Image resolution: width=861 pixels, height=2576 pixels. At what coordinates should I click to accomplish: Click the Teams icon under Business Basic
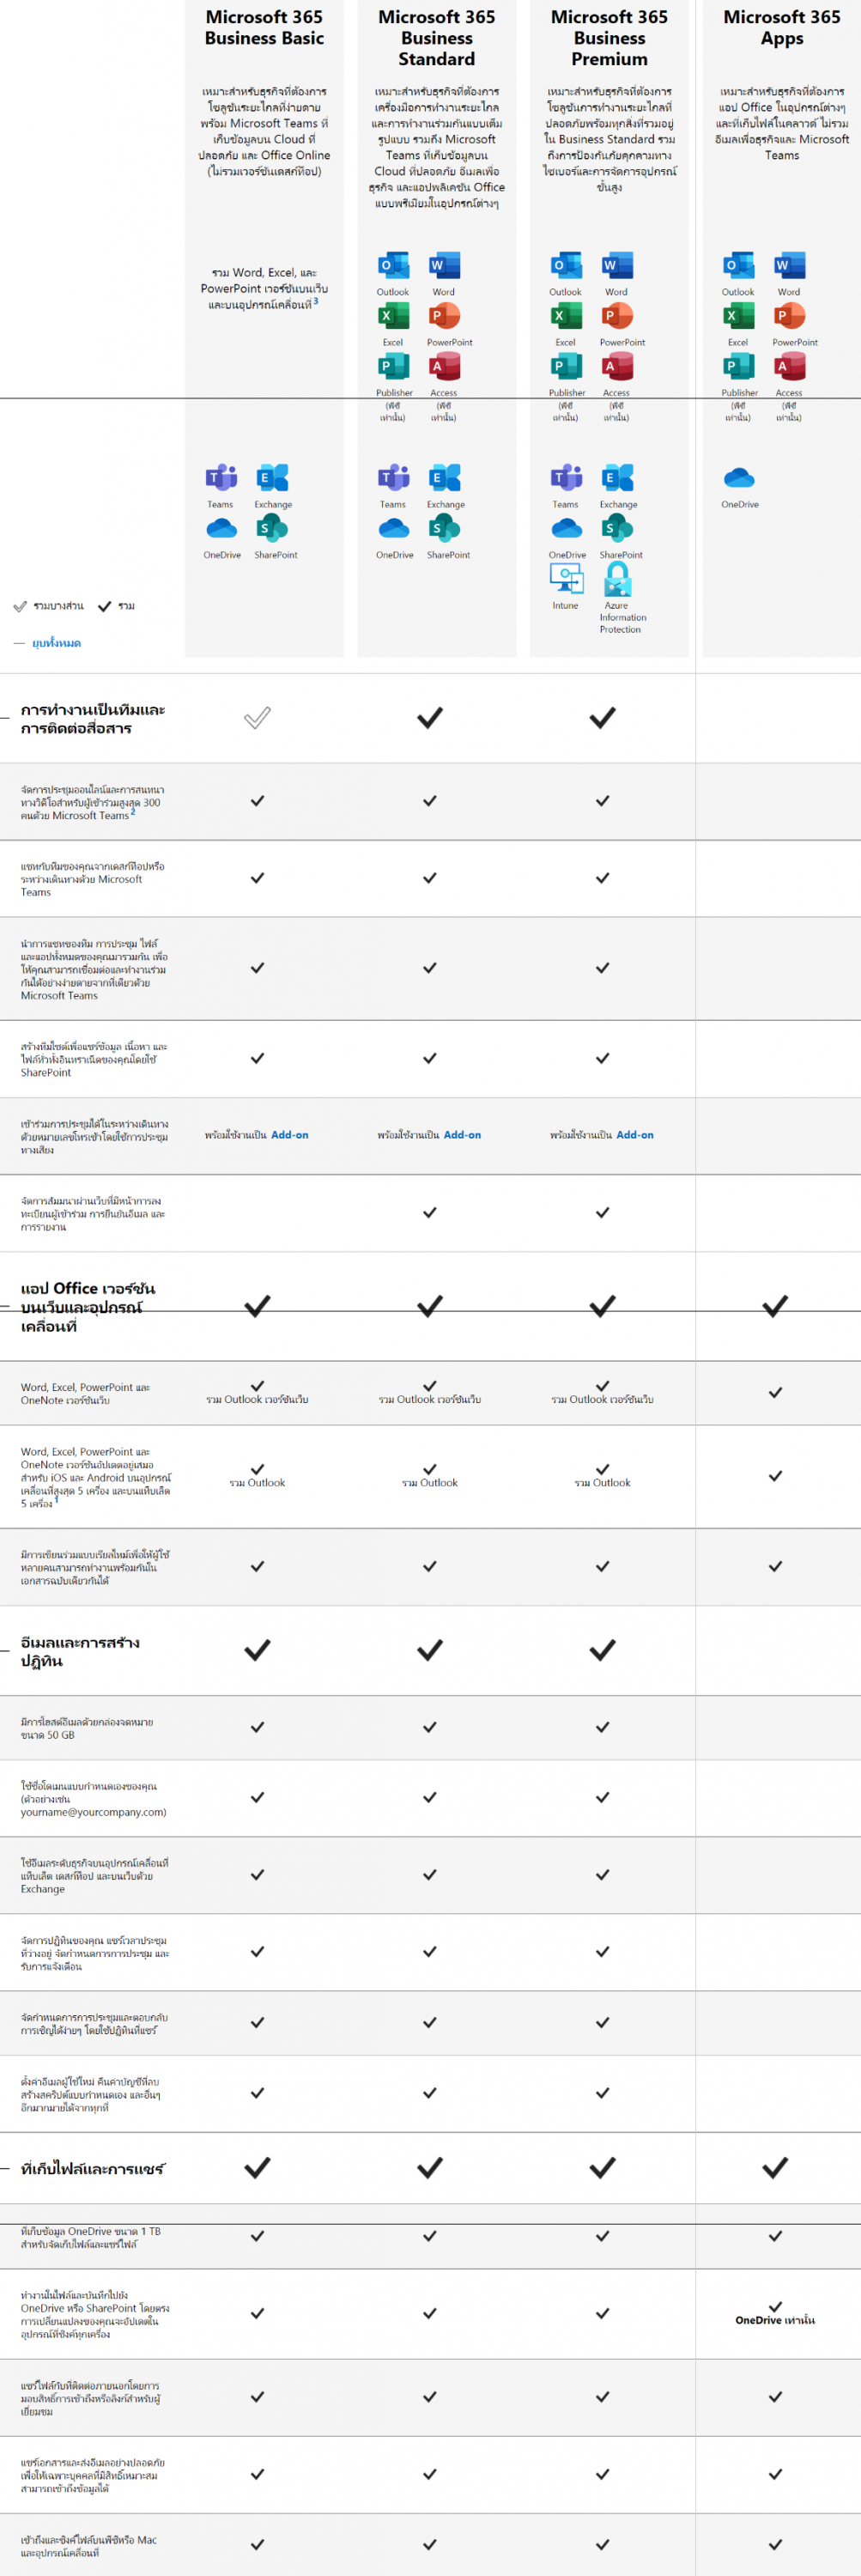pos(221,478)
